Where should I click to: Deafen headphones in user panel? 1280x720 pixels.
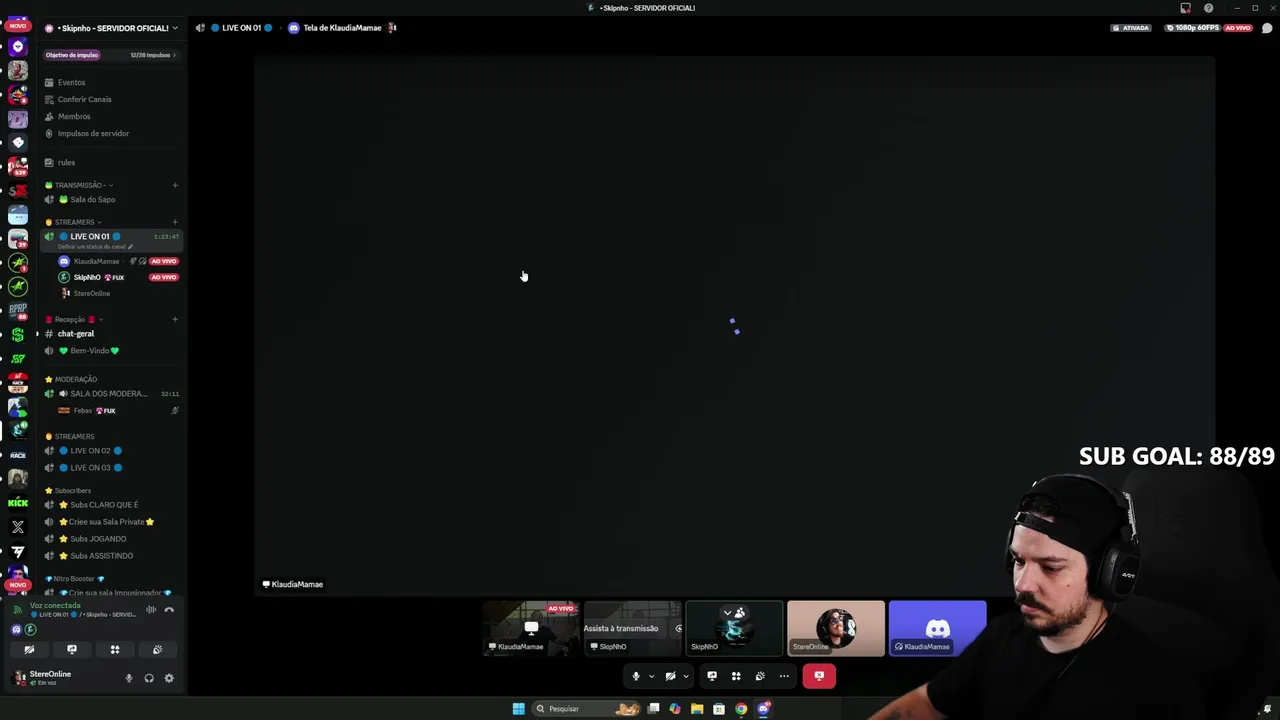(x=149, y=678)
